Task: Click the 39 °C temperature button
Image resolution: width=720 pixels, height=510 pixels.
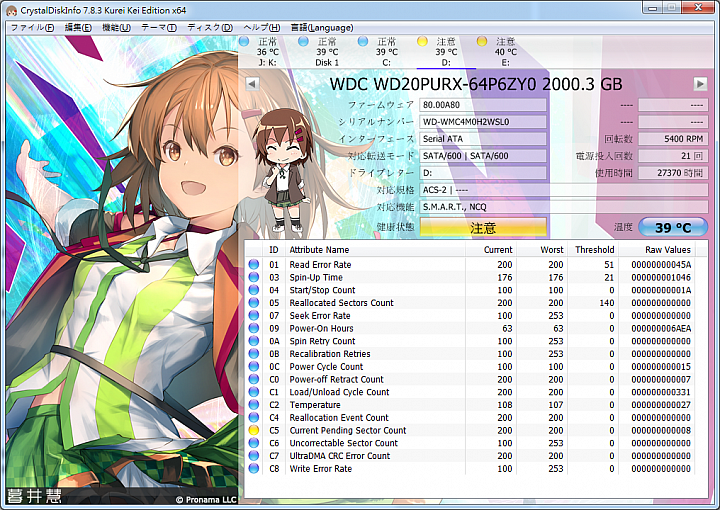Action: coord(673,227)
